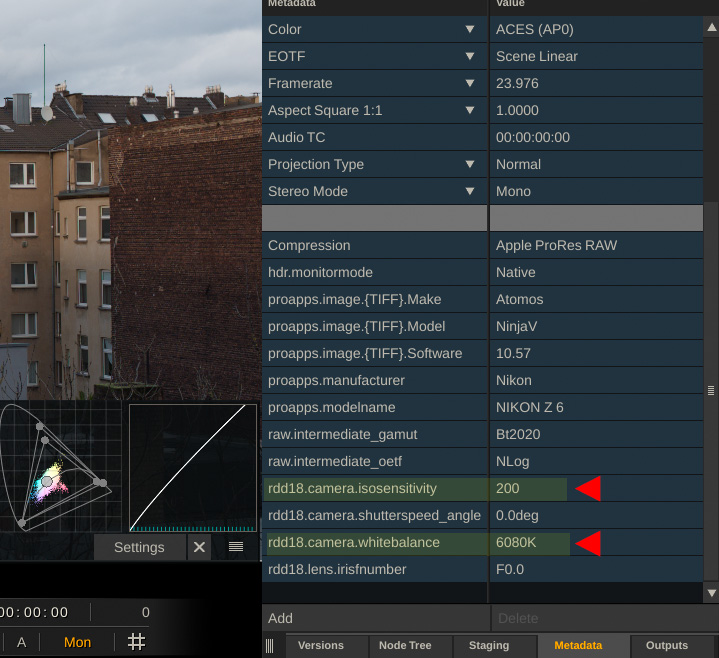Select NIKON Z 6 model value
Image resolution: width=719 pixels, height=658 pixels.
click(596, 407)
